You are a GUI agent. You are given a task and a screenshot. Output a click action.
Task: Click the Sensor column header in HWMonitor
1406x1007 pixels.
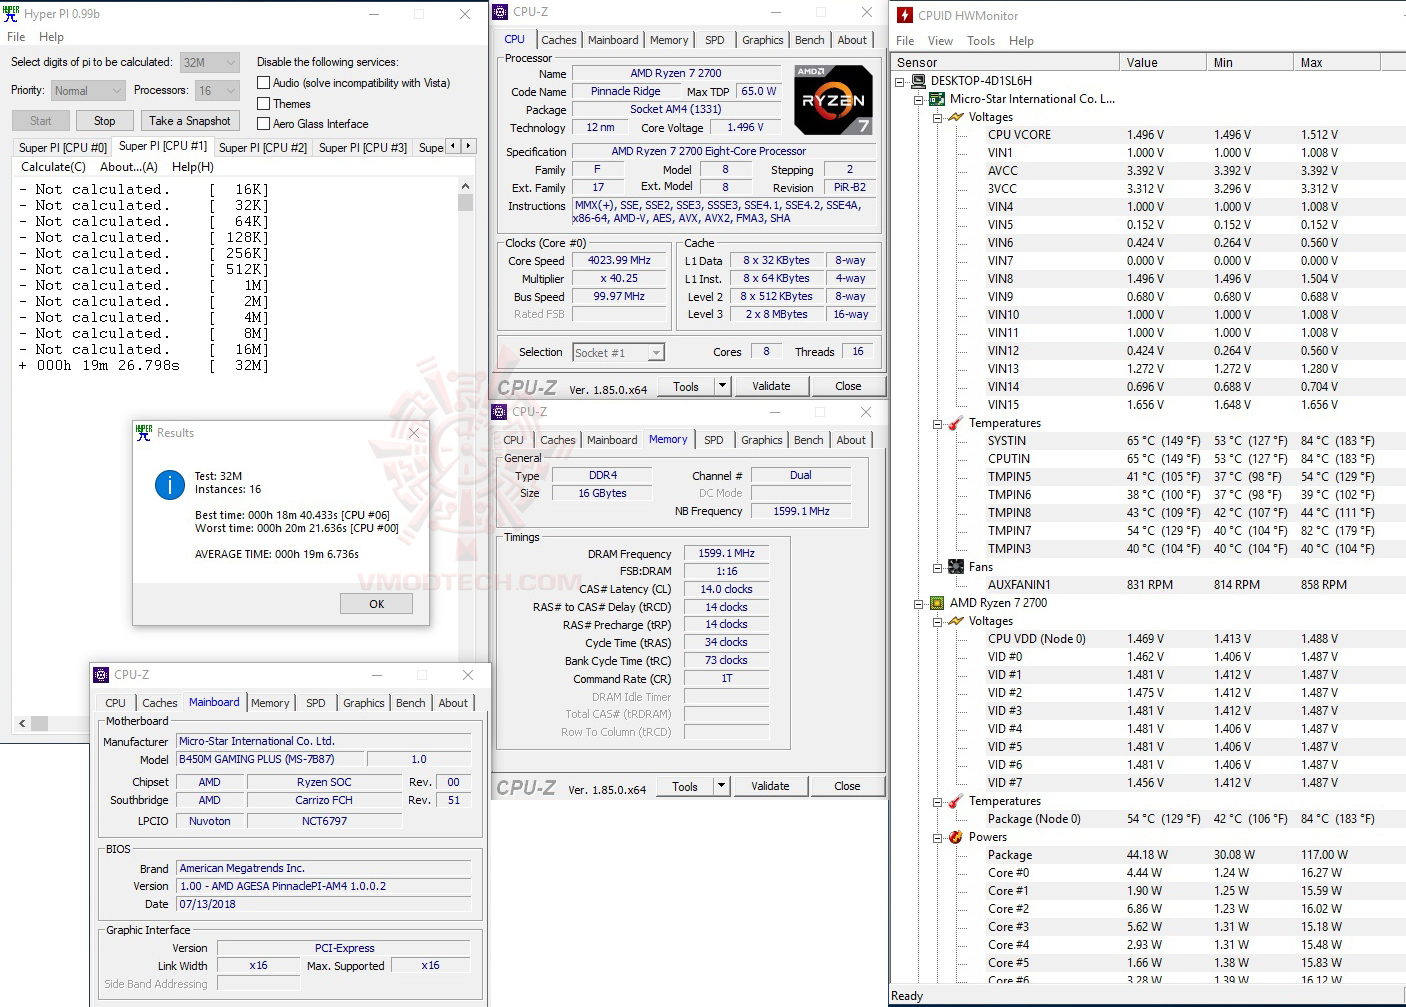tap(1005, 62)
